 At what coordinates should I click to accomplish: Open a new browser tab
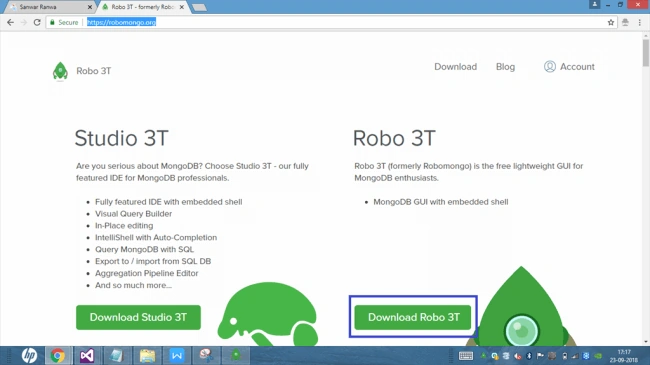coord(199,7)
